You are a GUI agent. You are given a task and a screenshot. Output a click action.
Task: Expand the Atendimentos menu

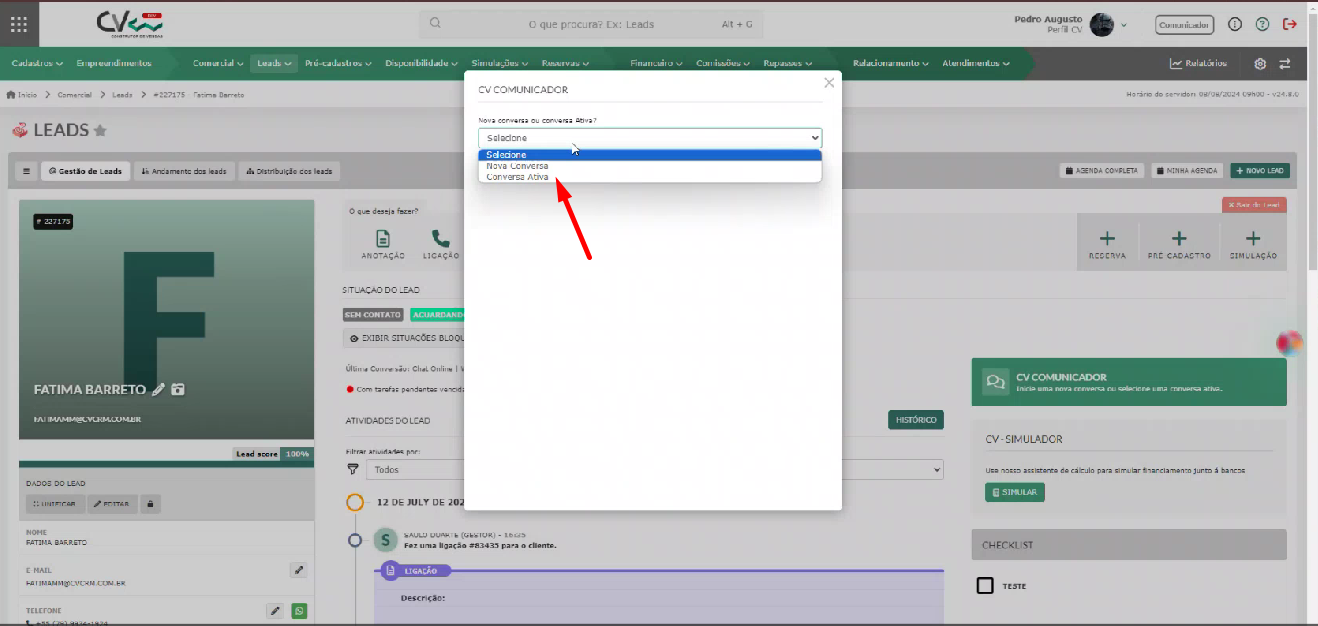[x=975, y=63]
